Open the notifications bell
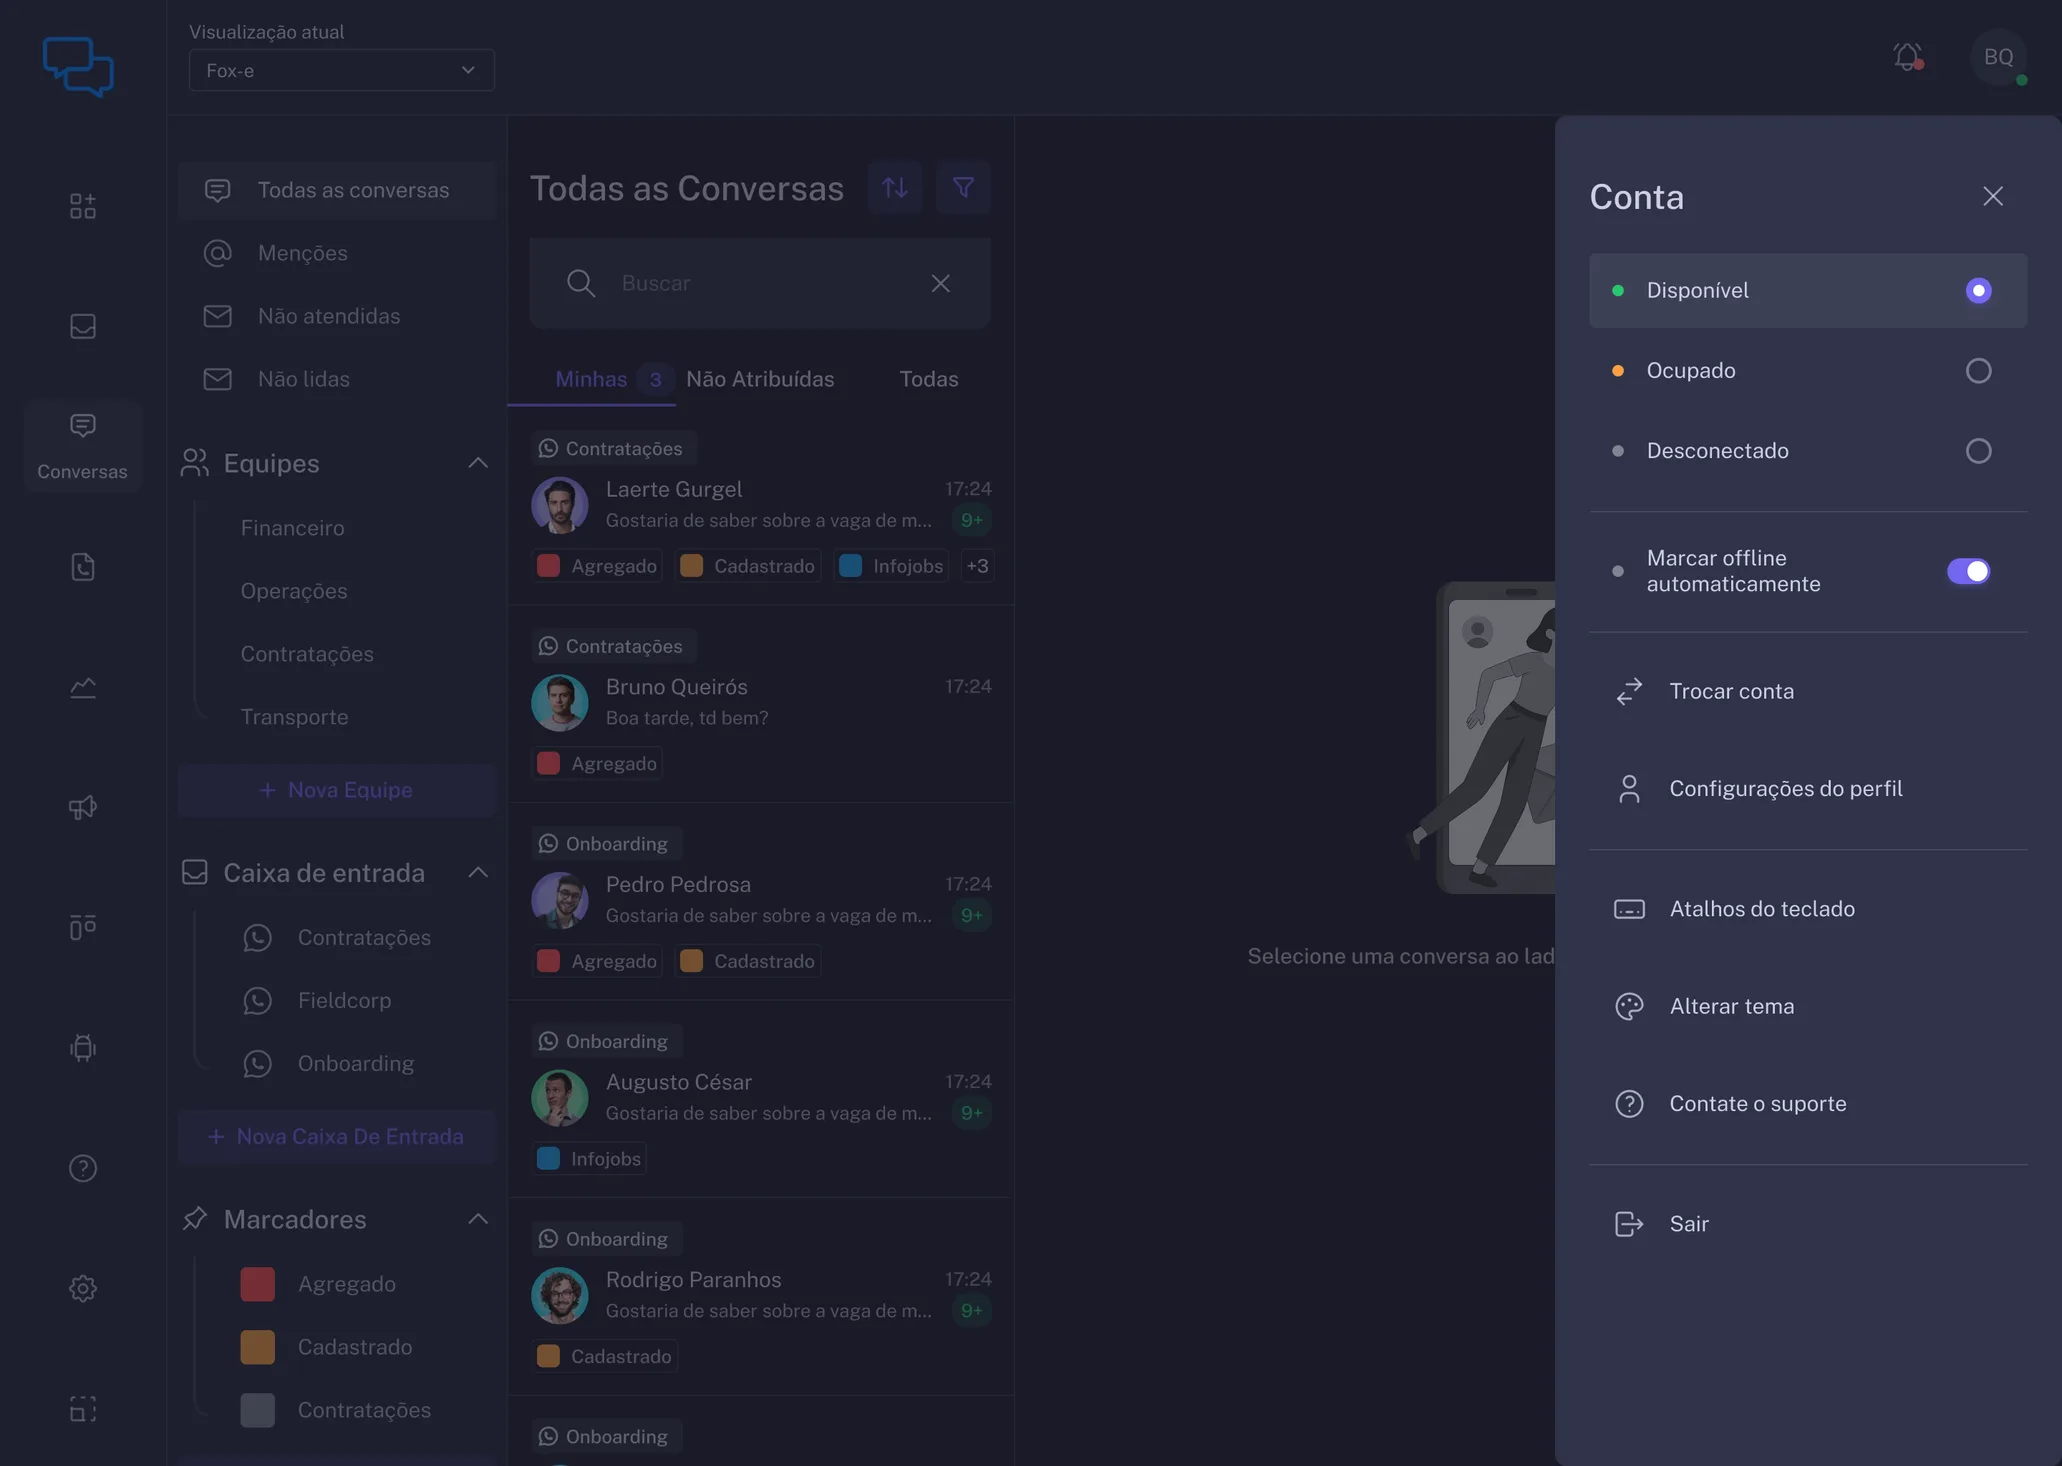Viewport: 2062px width, 1466px height. pyautogui.click(x=1908, y=56)
